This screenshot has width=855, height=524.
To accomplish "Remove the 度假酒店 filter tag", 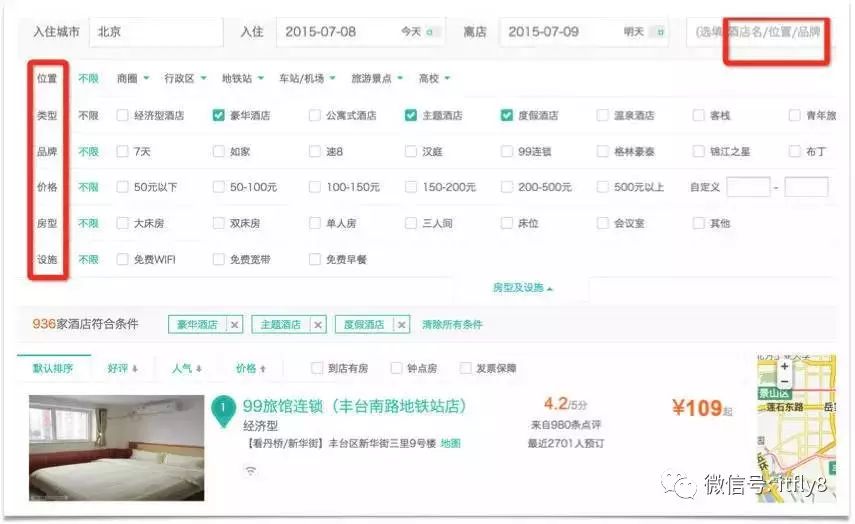I will [x=401, y=325].
